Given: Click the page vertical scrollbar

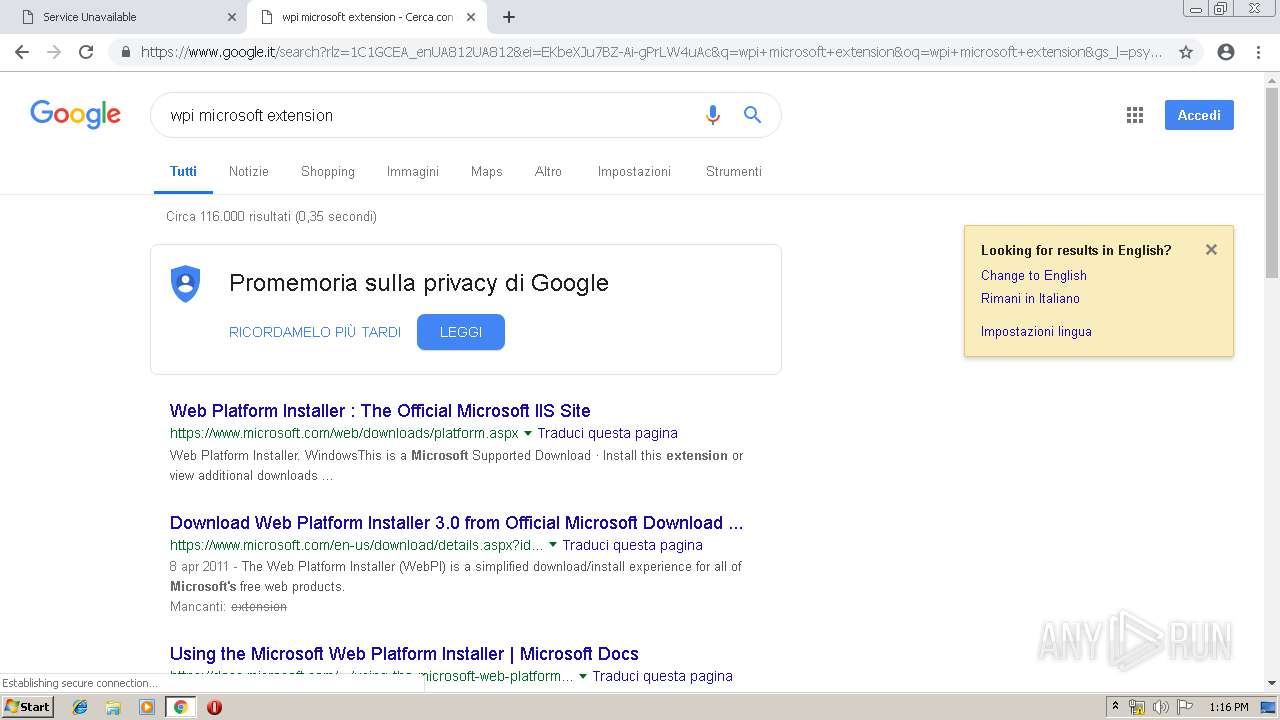Looking at the screenshot, I should click(x=1272, y=185).
